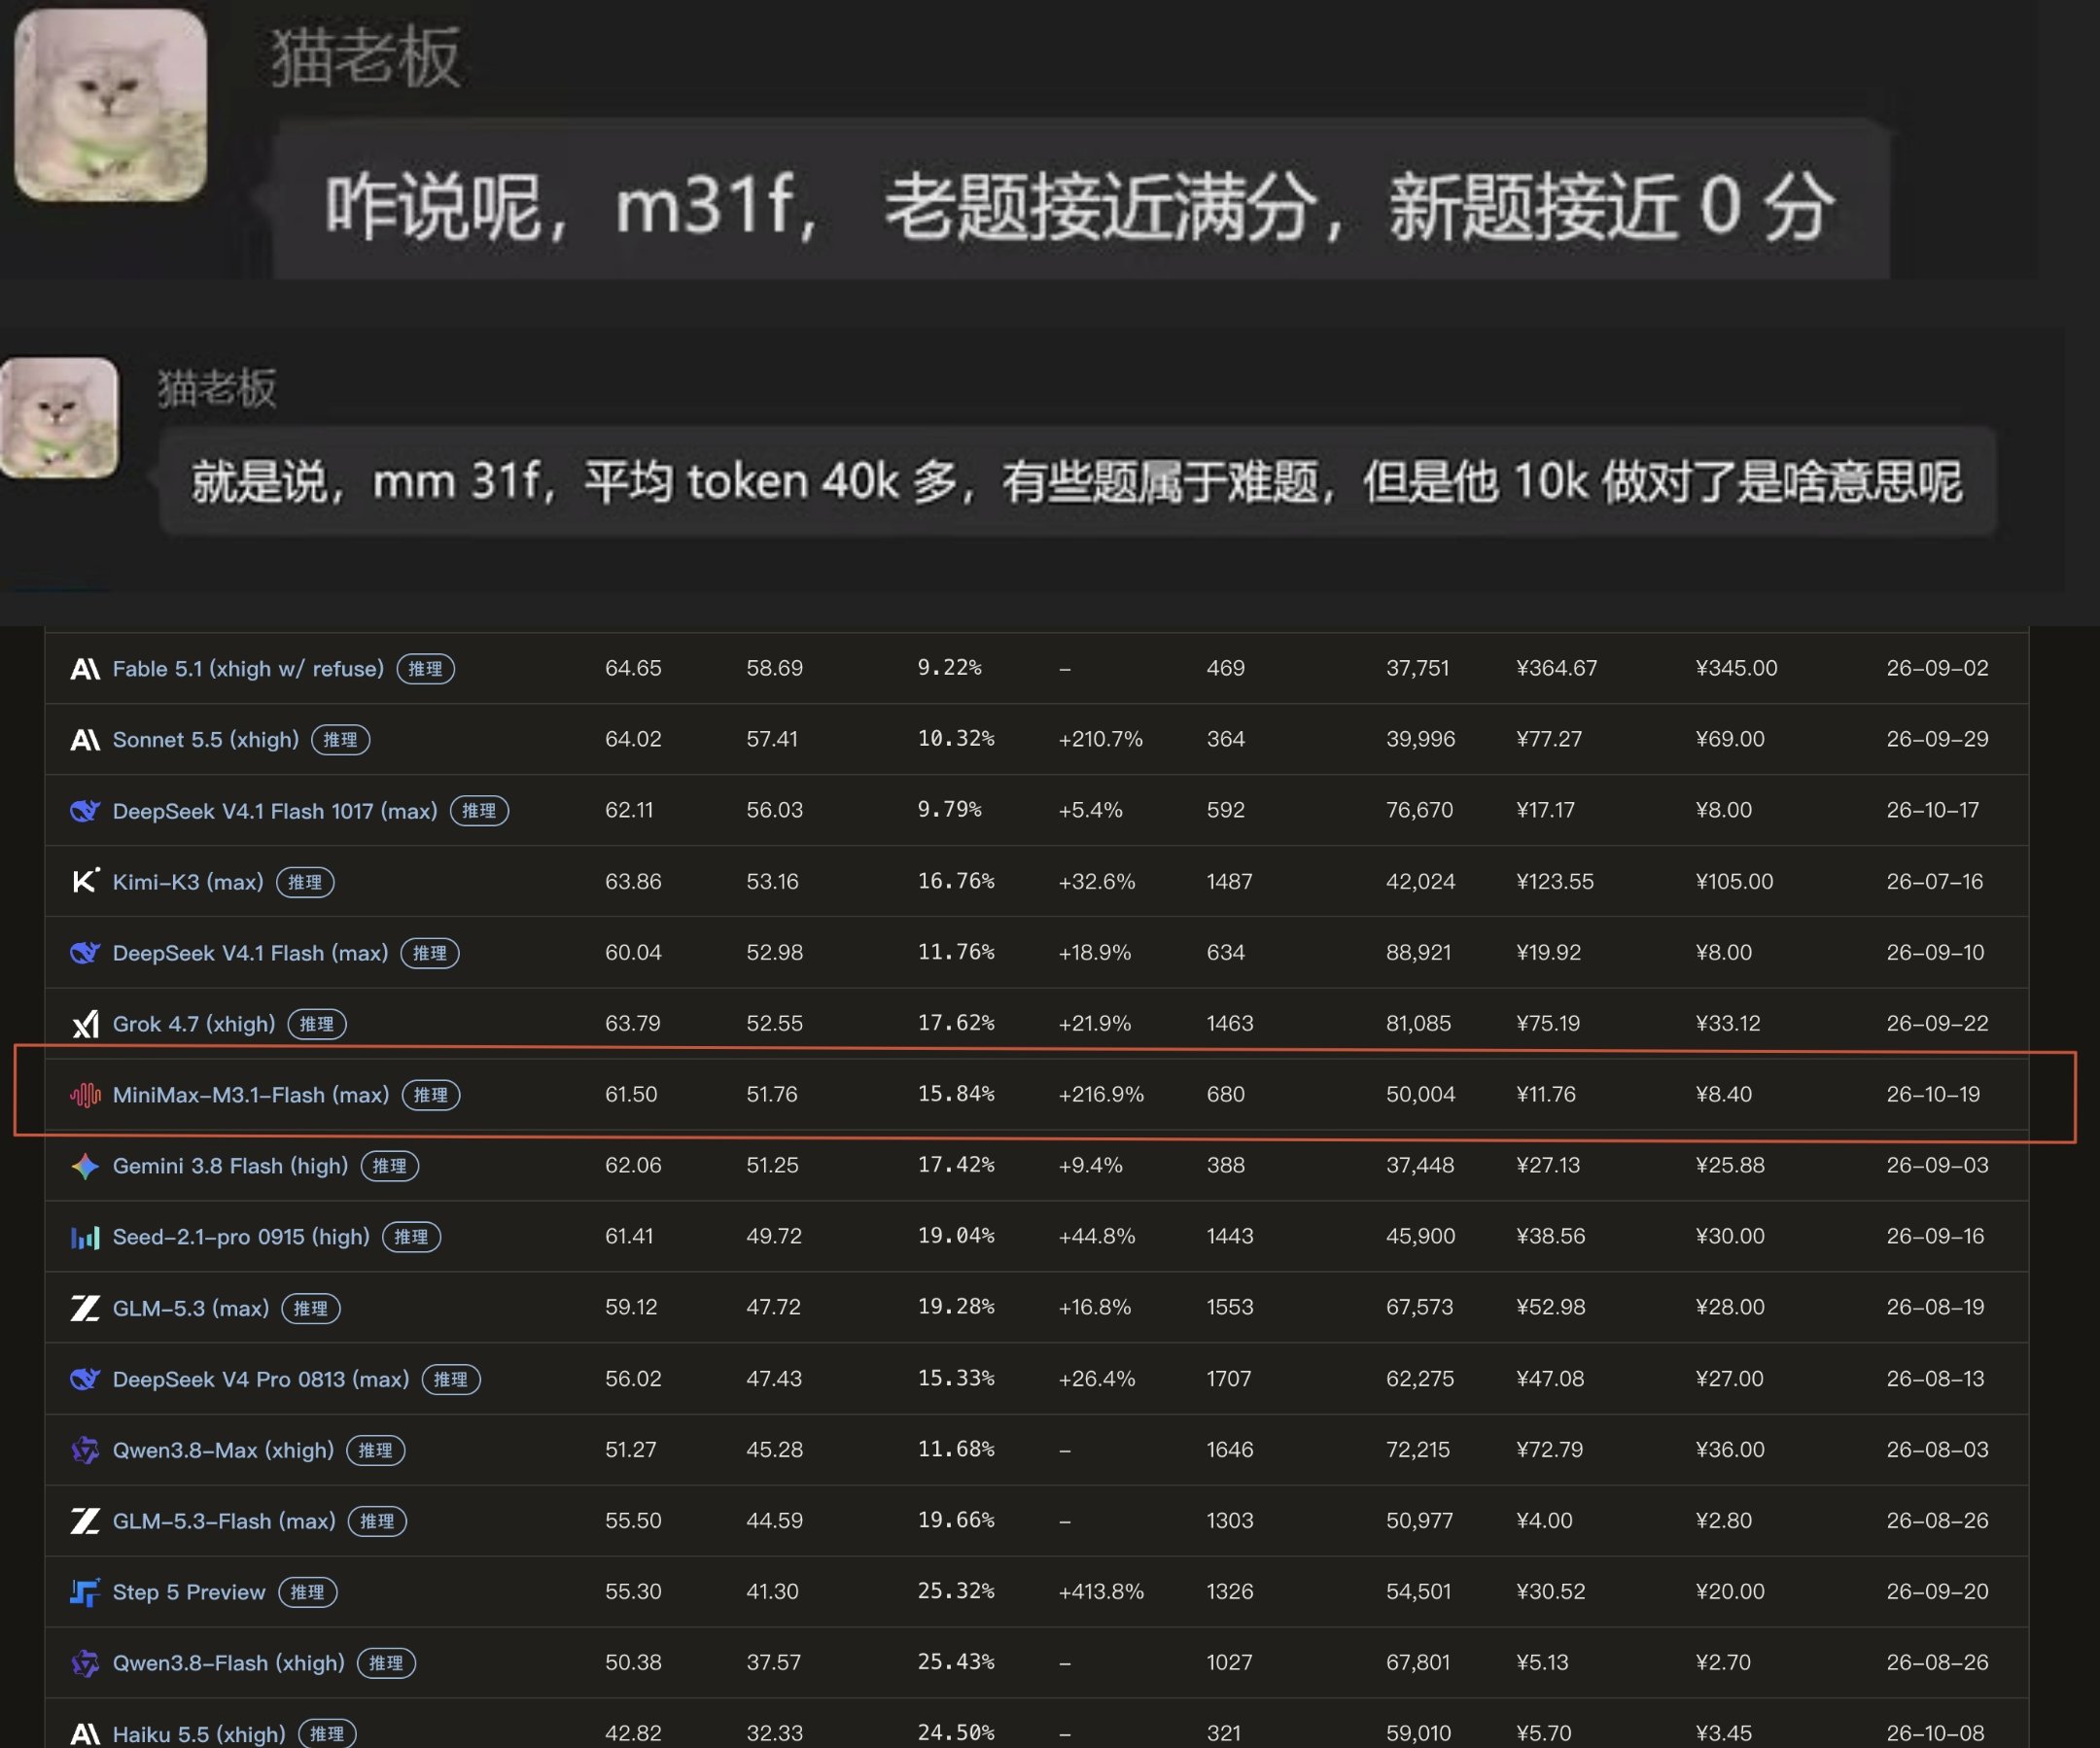
Task: Click the 88,921 token count cell
Action: pyautogui.click(x=1418, y=952)
